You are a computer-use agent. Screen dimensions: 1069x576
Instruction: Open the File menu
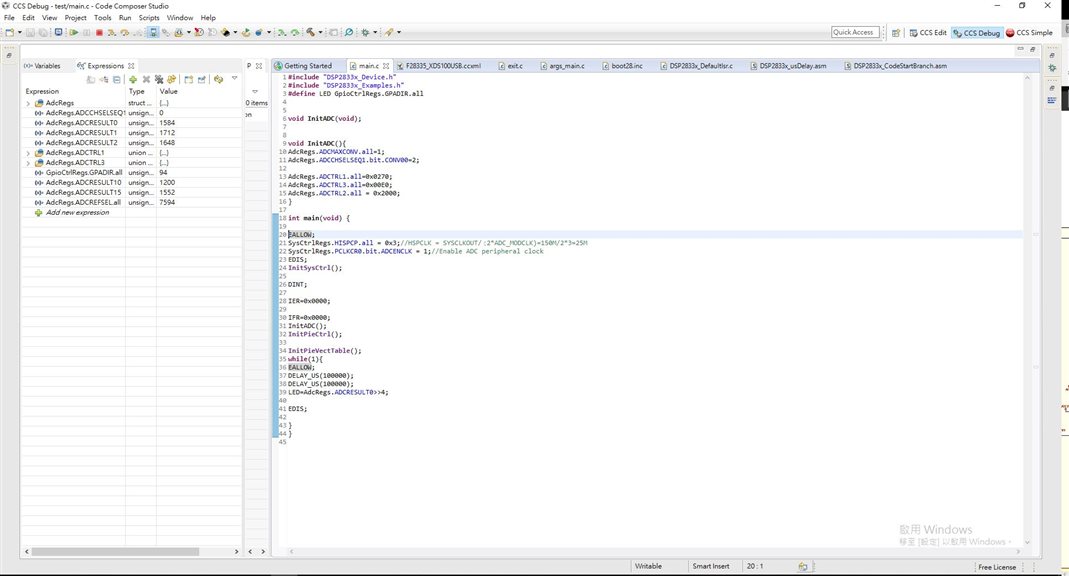9,18
